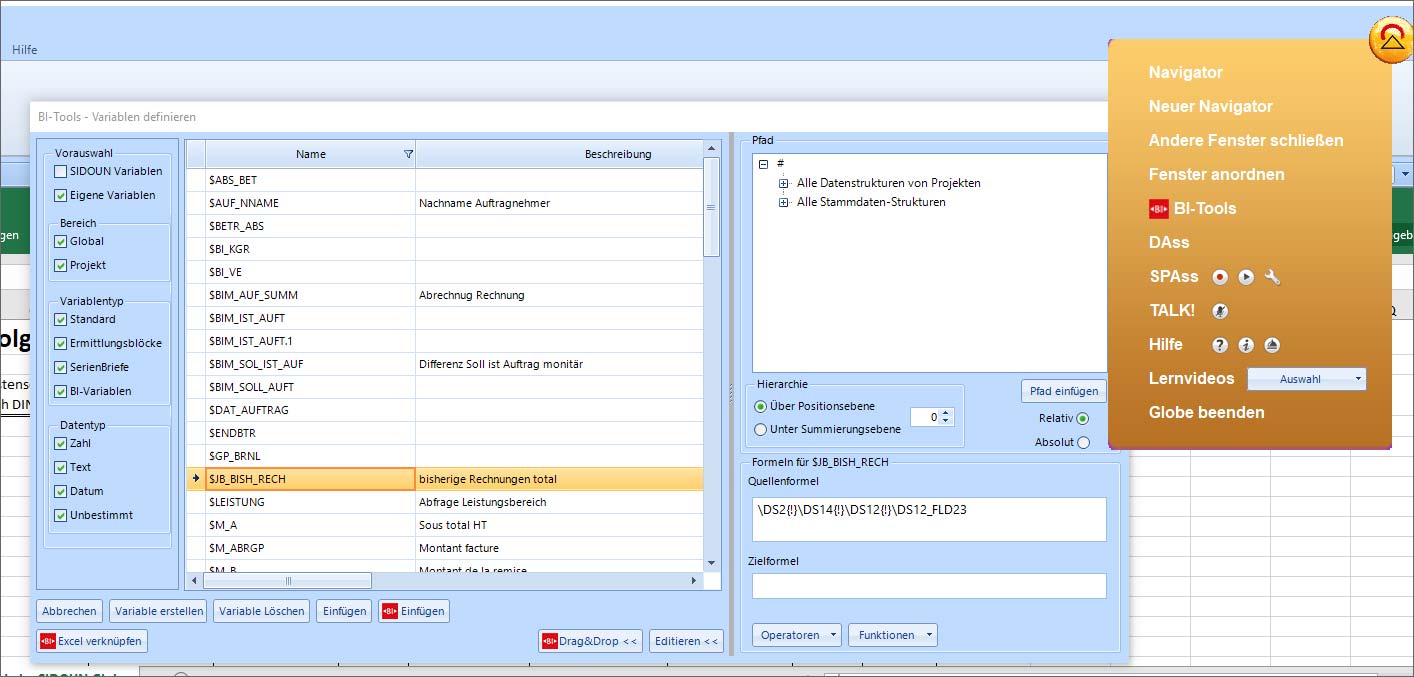Open the Hilfe menu

tap(25, 49)
